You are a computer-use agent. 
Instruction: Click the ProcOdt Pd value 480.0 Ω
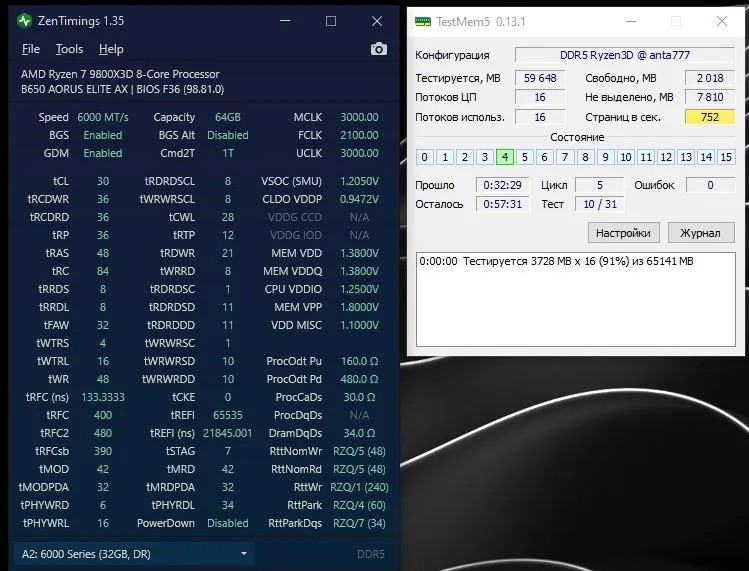point(359,379)
